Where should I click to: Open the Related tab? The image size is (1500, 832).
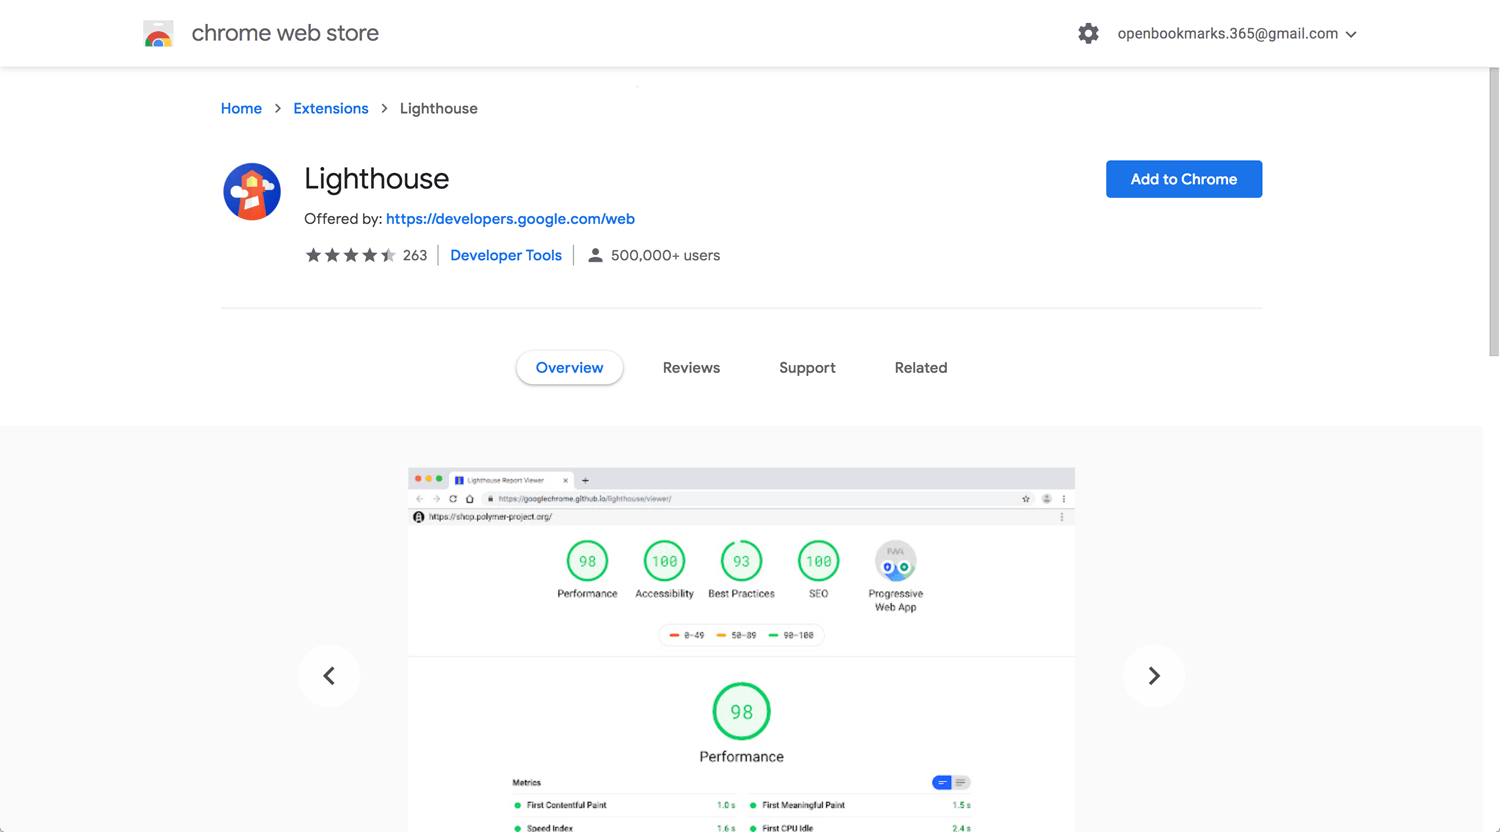click(x=921, y=368)
